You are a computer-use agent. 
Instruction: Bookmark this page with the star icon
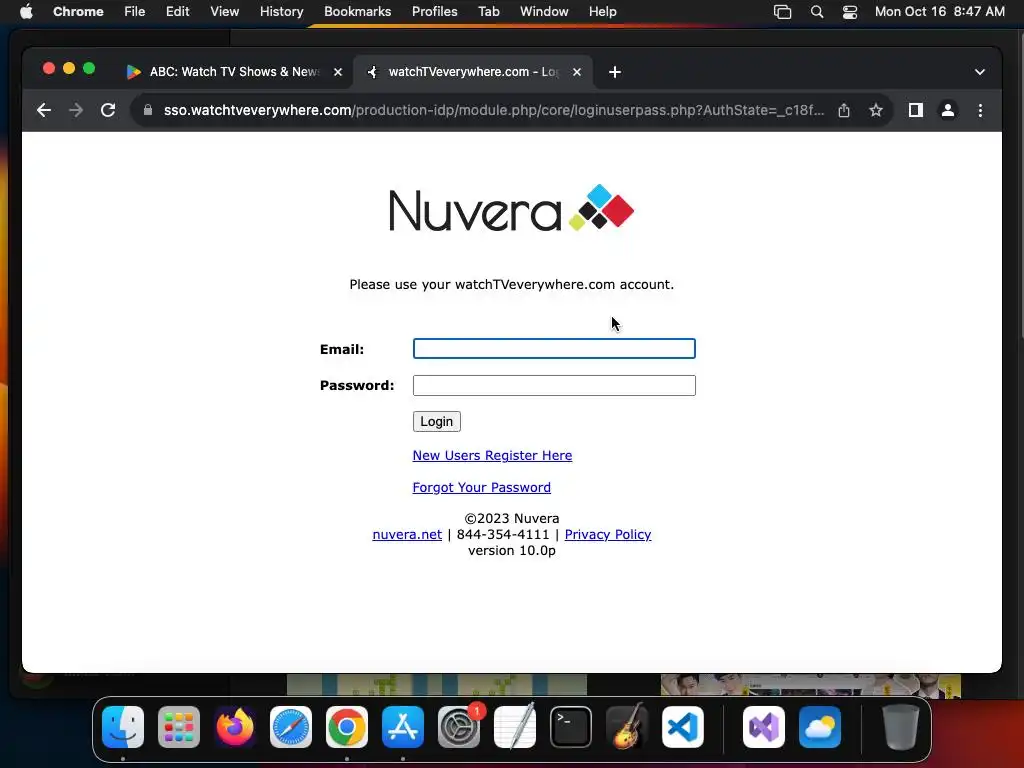[x=876, y=110]
